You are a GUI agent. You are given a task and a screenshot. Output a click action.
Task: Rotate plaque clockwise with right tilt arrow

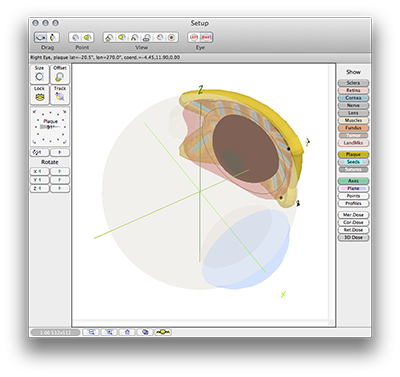point(60,152)
